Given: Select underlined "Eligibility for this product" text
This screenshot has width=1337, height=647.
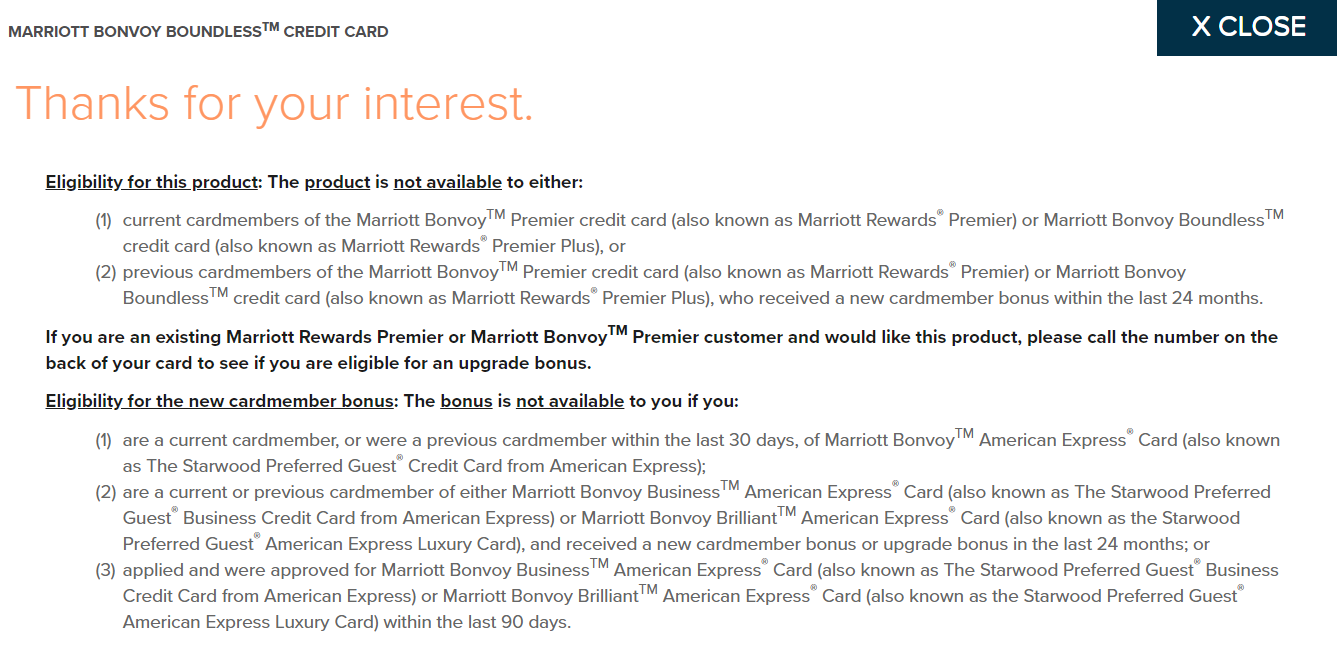Looking at the screenshot, I should tap(152, 182).
